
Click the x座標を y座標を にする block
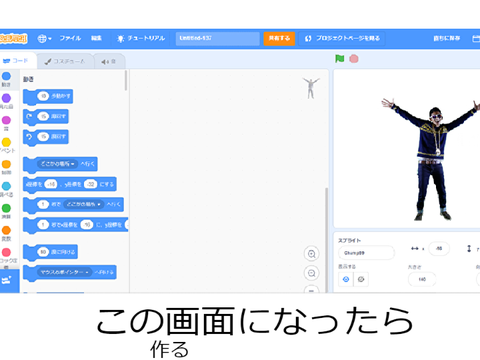click(69, 184)
